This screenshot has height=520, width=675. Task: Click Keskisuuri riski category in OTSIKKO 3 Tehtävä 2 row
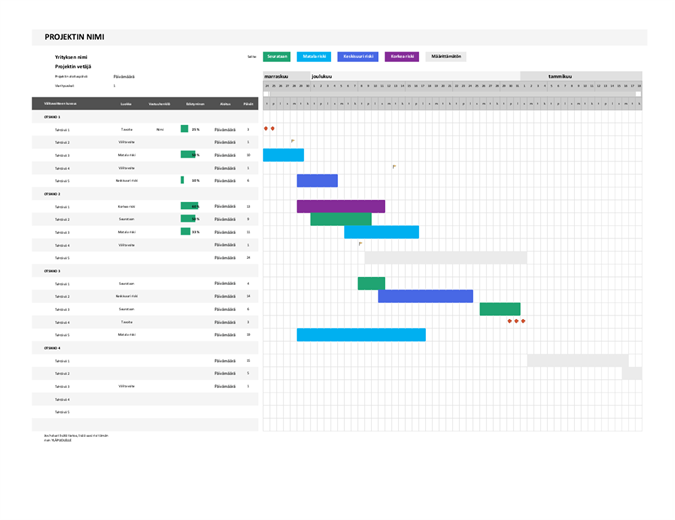point(127,296)
